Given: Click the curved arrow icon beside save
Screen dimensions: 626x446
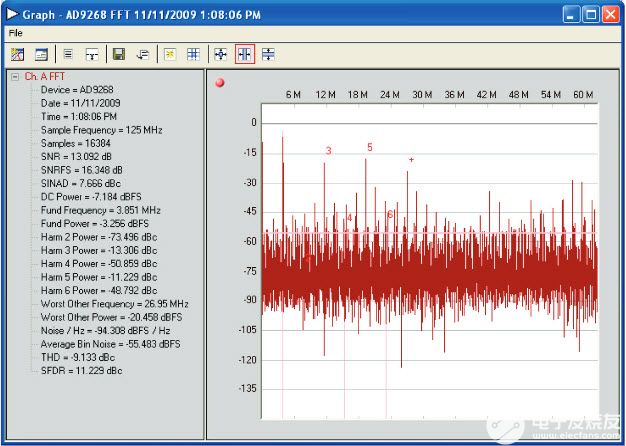Looking at the screenshot, I should [x=143, y=54].
